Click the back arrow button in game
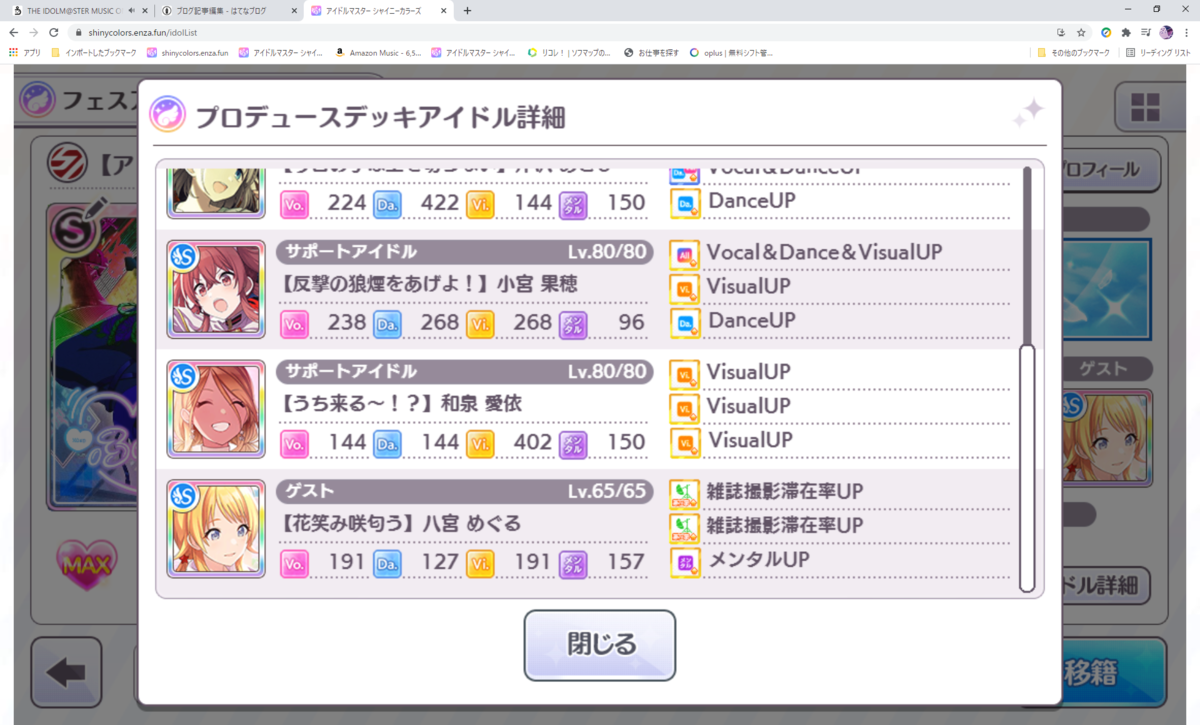Viewport: 1200px width, 725px height. click(x=66, y=671)
